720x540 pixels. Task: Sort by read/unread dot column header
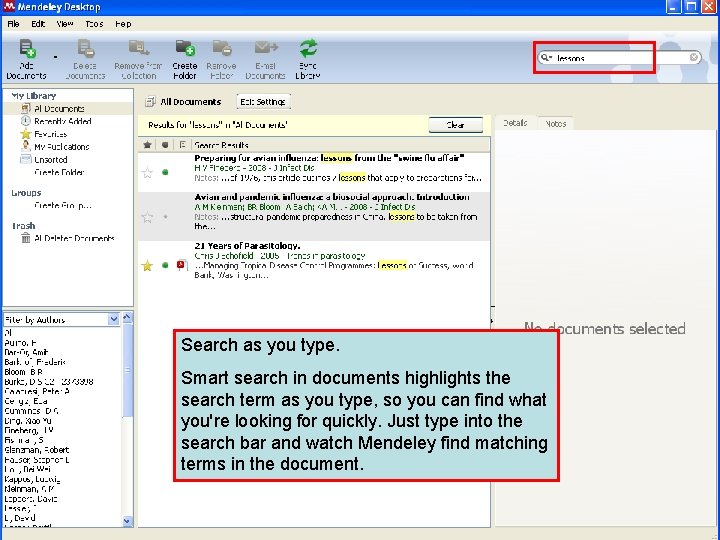(x=165, y=145)
